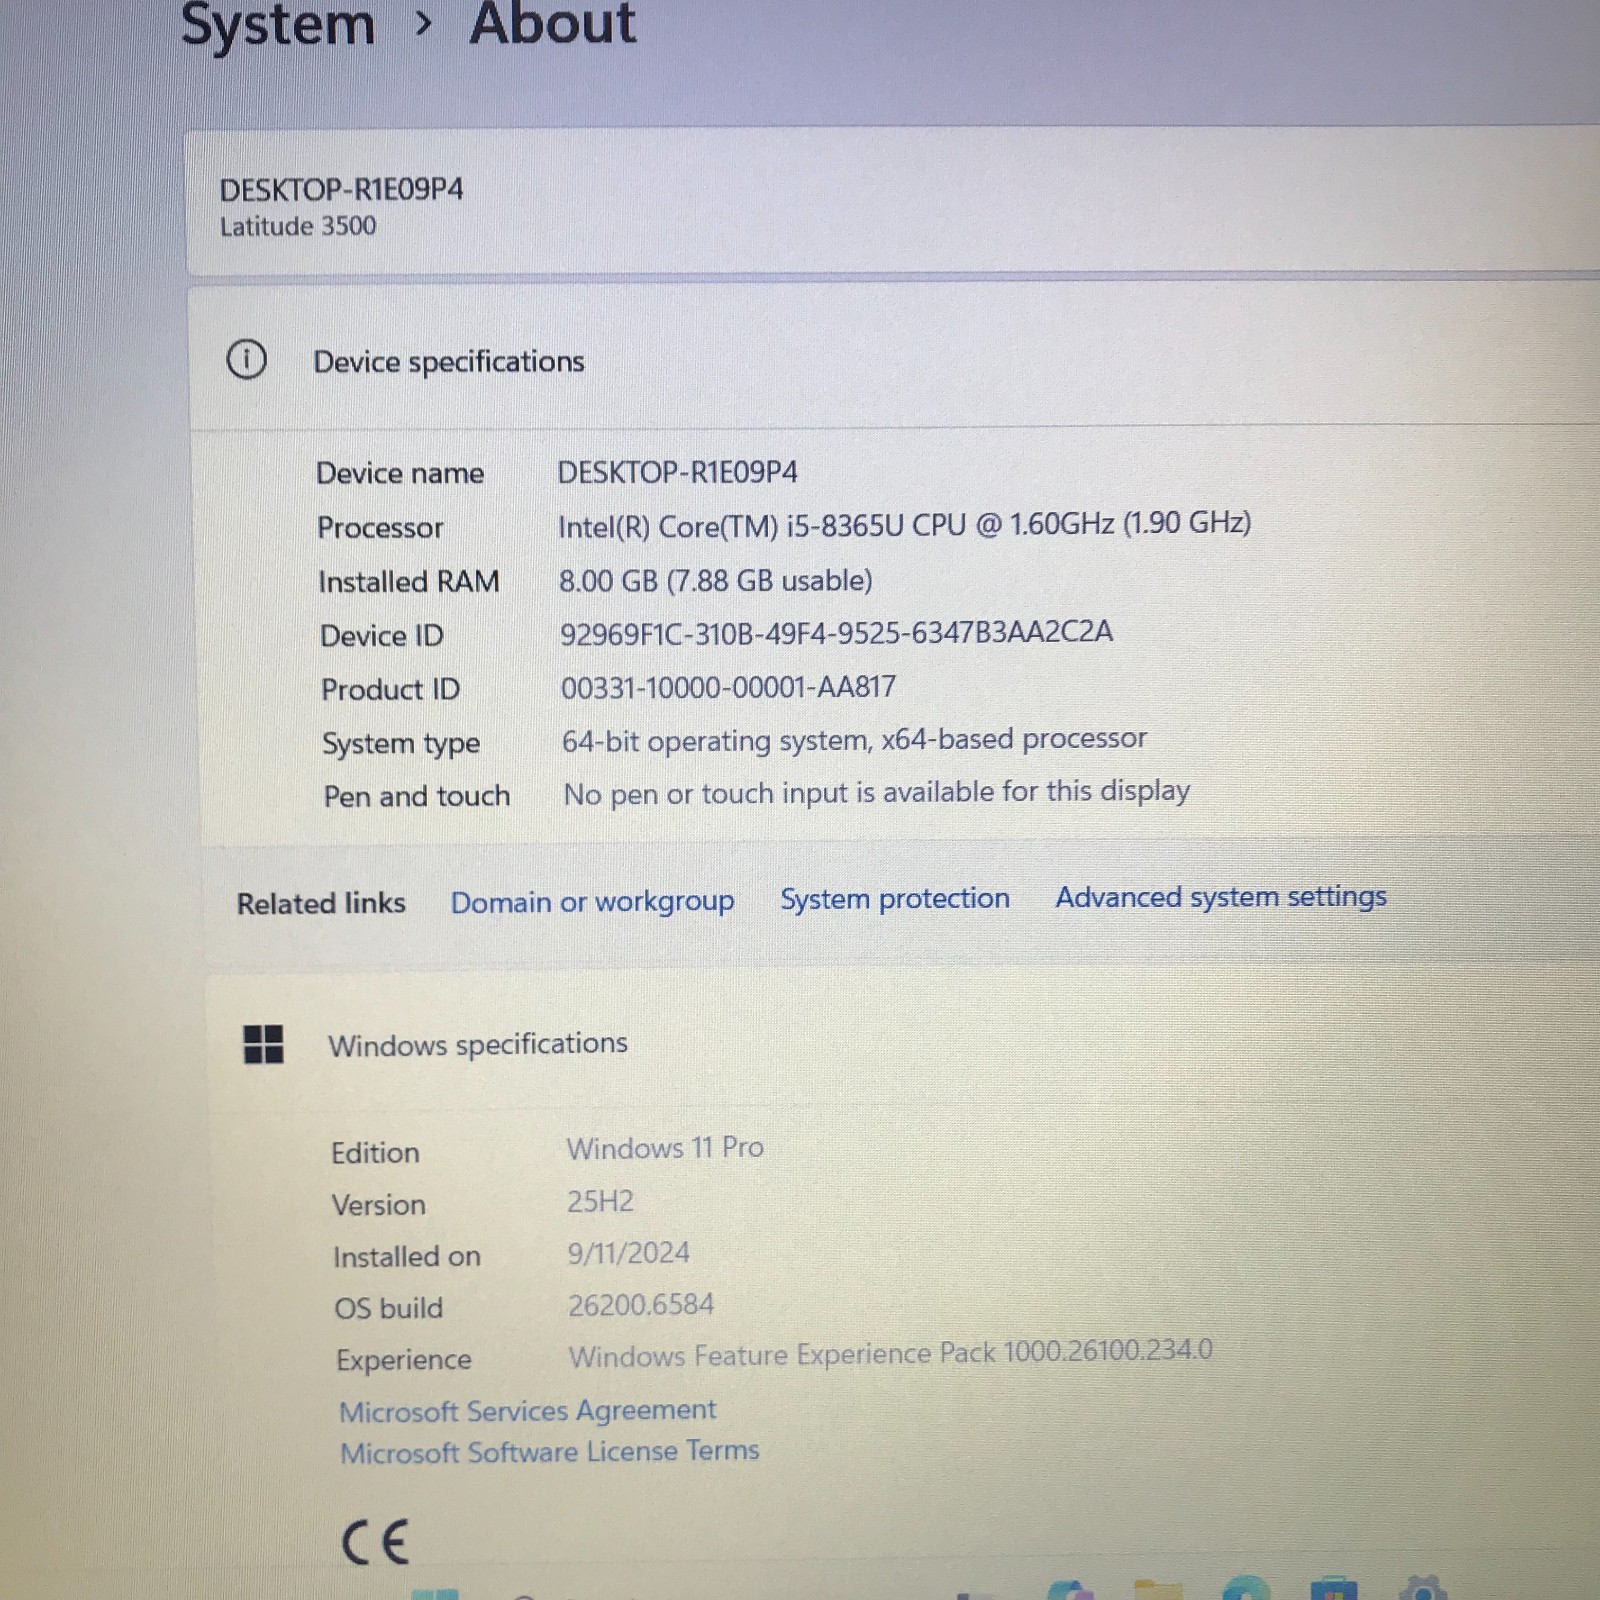Image resolution: width=1600 pixels, height=1600 pixels.
Task: Click the Pen and touch label
Action: coord(417,796)
